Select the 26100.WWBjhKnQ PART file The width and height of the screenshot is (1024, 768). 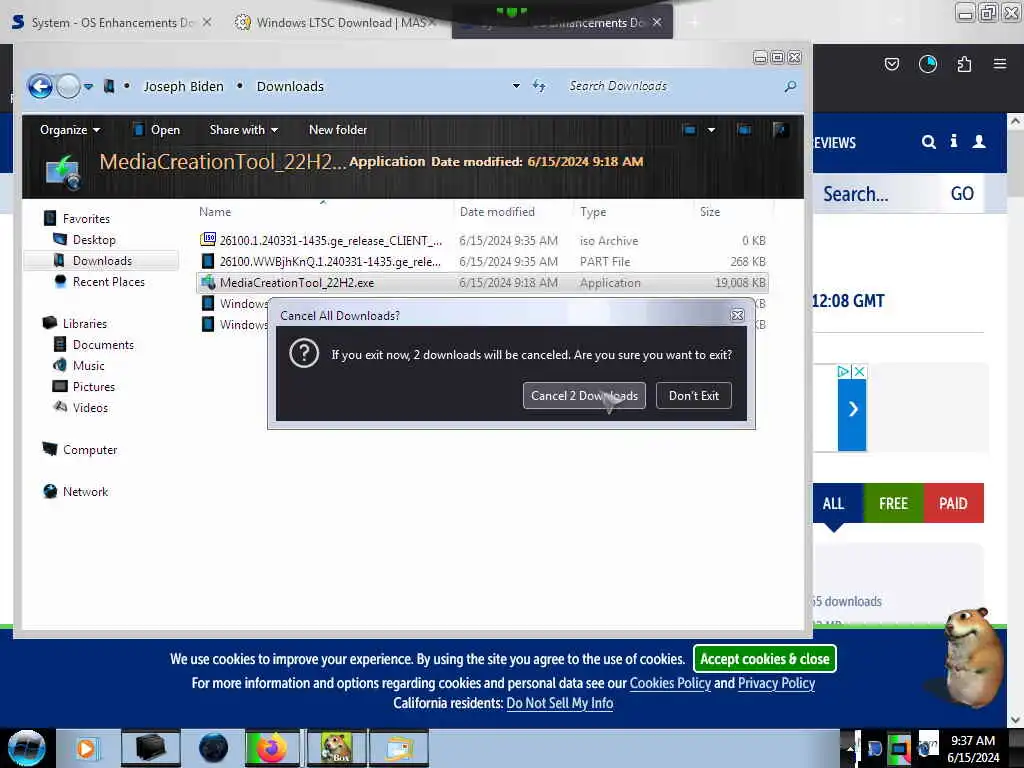pyautogui.click(x=482, y=261)
